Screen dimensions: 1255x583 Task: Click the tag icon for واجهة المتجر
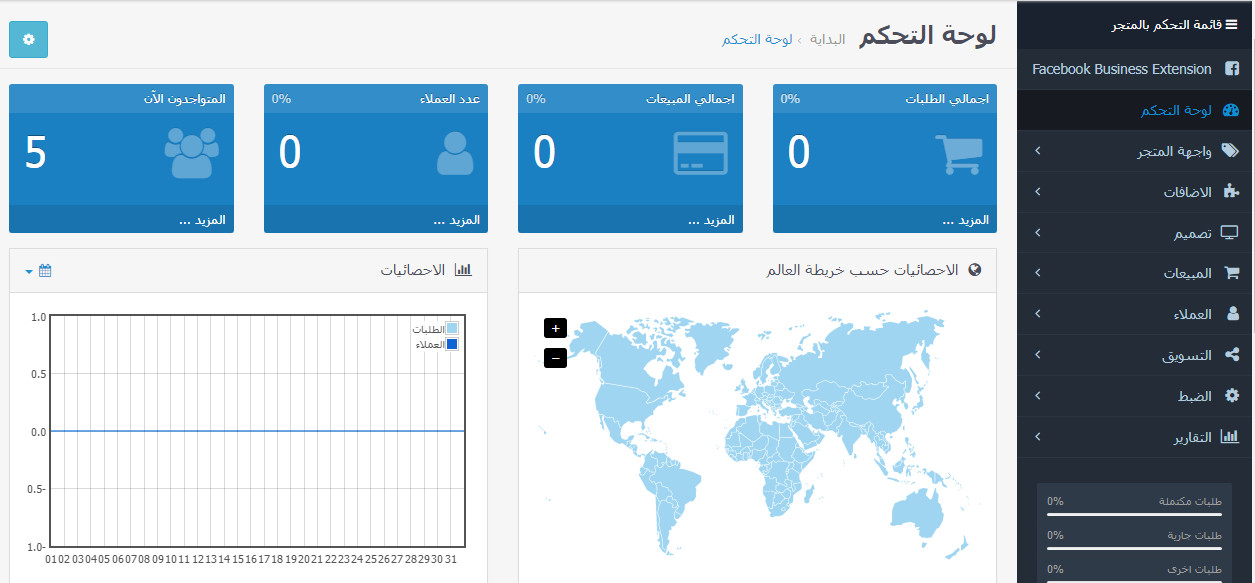tap(1231, 151)
